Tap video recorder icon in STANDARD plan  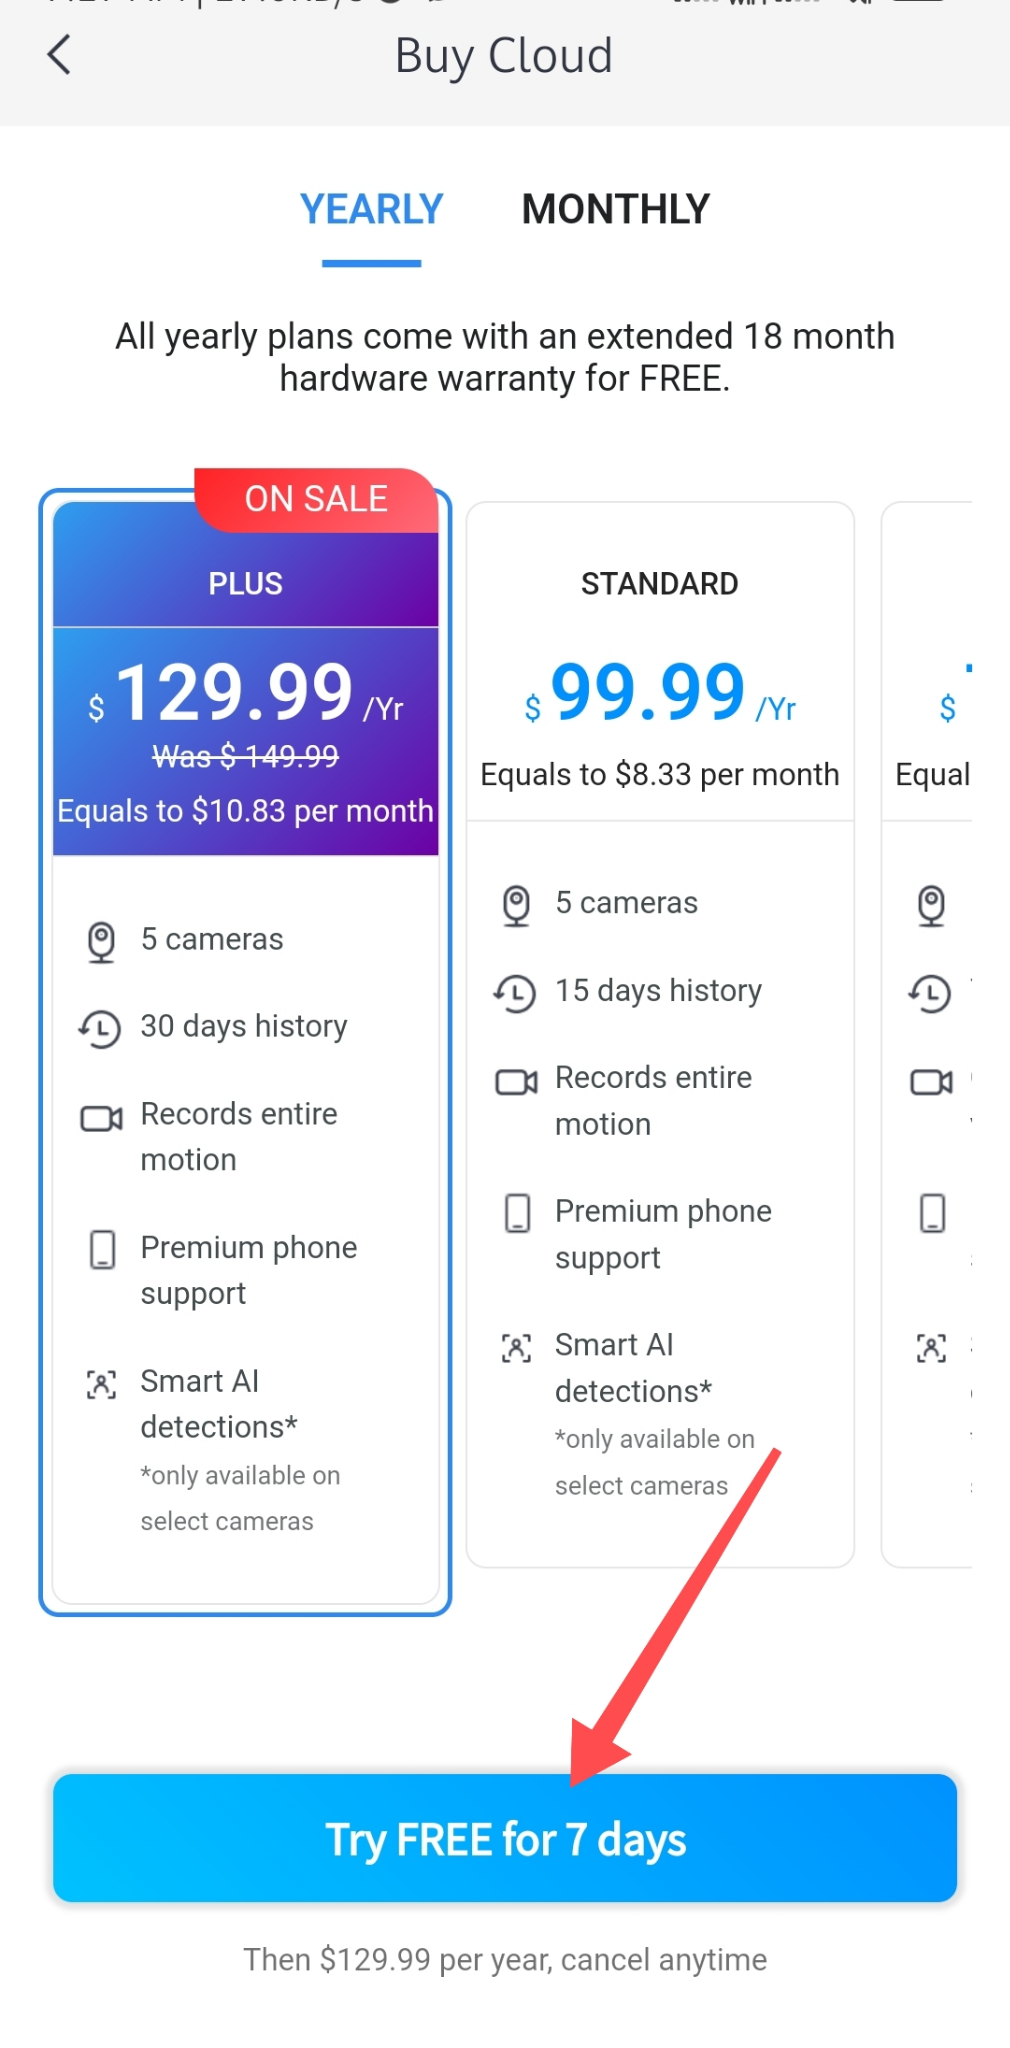tap(516, 1081)
